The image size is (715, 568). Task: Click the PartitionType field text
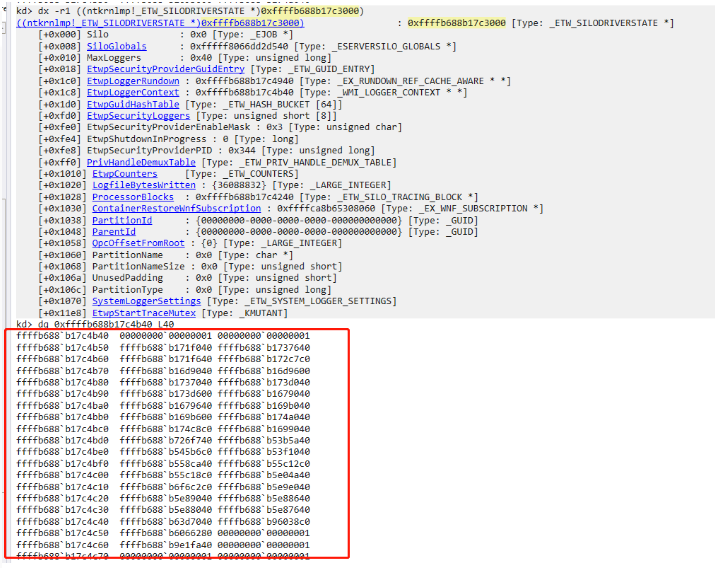click(127, 289)
